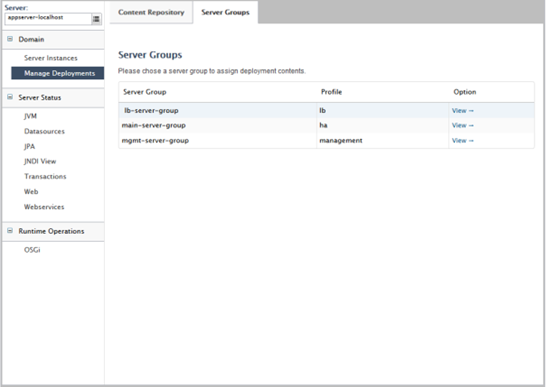Open the JVM status page
This screenshot has height=387, width=546.
pyautogui.click(x=30, y=116)
